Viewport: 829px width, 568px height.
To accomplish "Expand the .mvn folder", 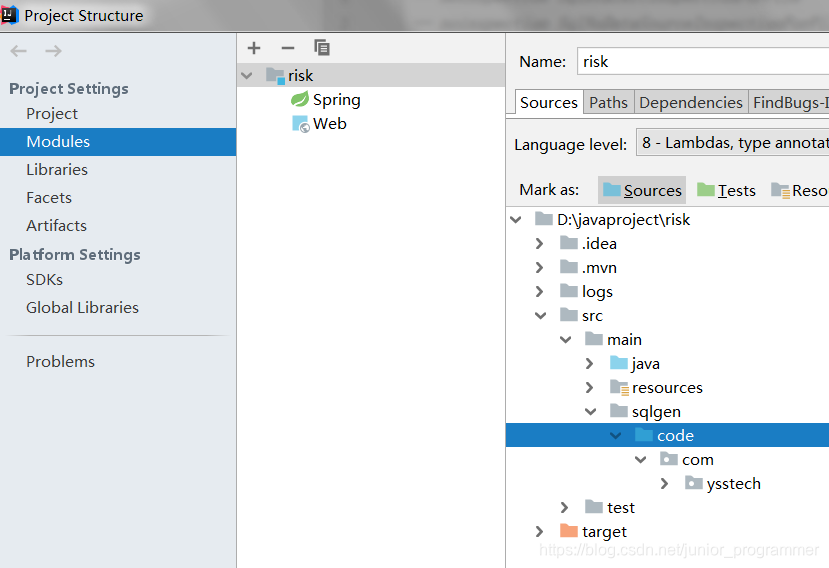I will (x=539, y=267).
